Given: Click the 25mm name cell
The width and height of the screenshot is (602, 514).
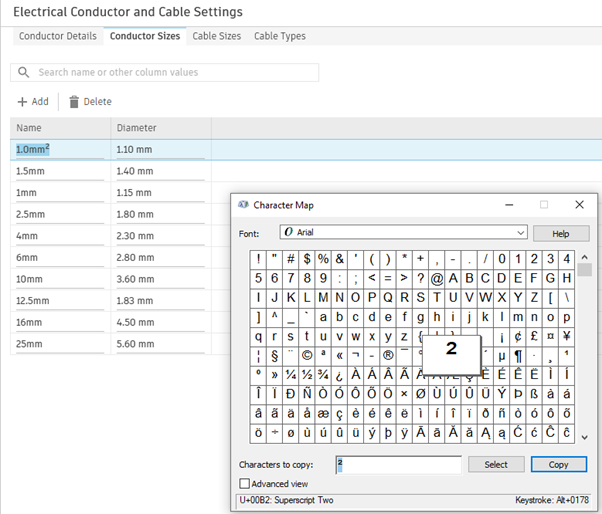Looking at the screenshot, I should [x=60, y=344].
